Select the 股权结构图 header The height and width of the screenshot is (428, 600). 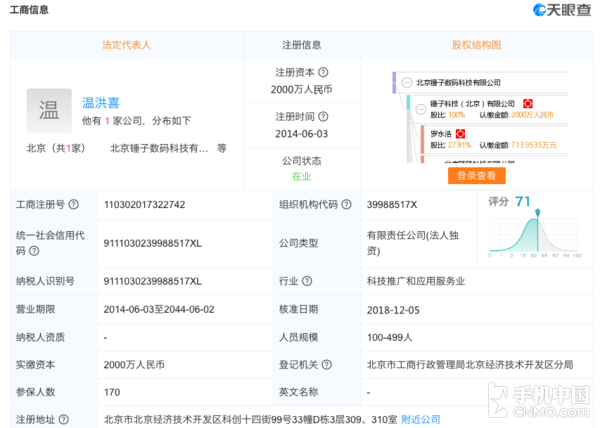click(x=476, y=45)
